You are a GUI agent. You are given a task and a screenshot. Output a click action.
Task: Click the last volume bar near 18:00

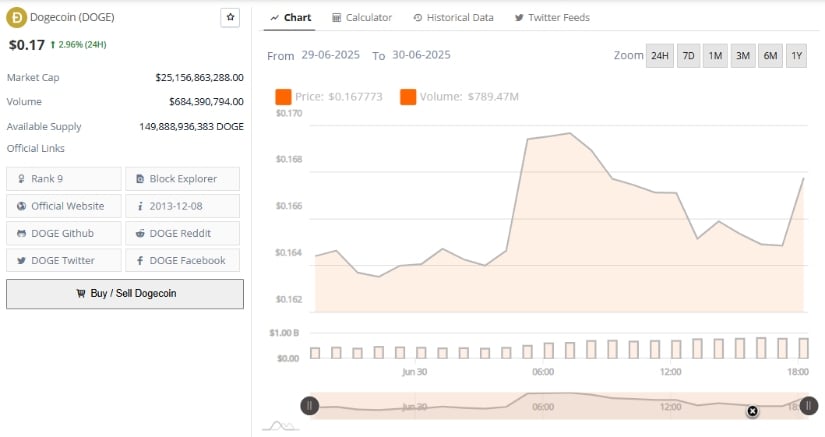(x=803, y=349)
